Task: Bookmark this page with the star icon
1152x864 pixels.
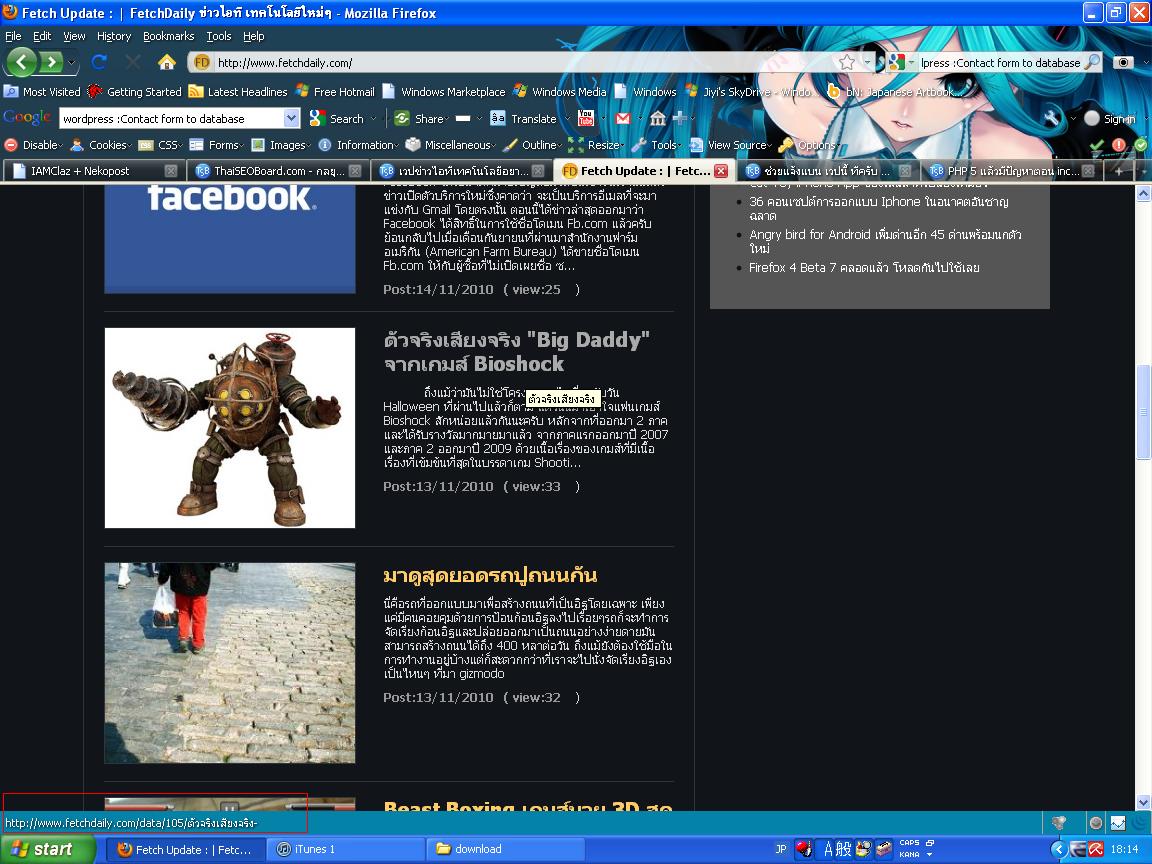Action: pyautogui.click(x=846, y=62)
